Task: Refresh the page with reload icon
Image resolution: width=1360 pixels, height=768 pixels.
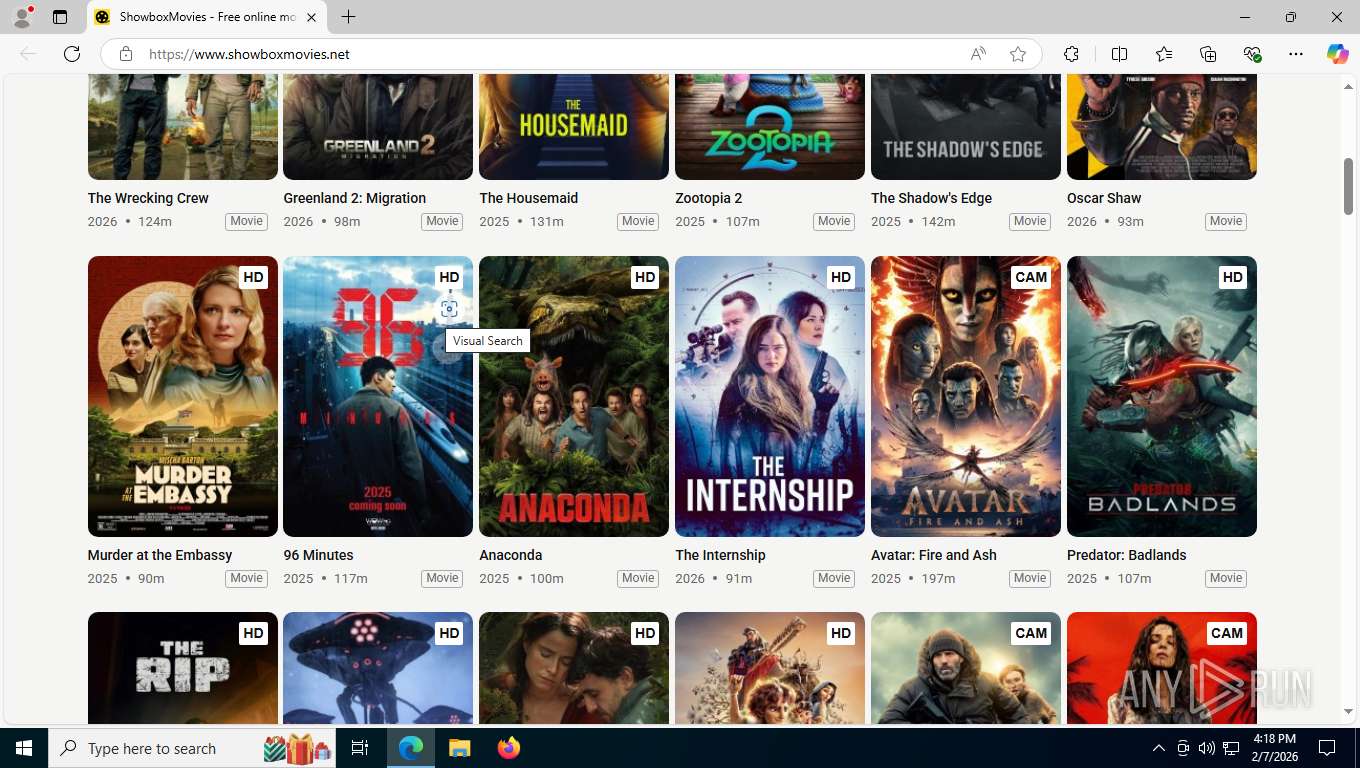Action: pos(72,54)
